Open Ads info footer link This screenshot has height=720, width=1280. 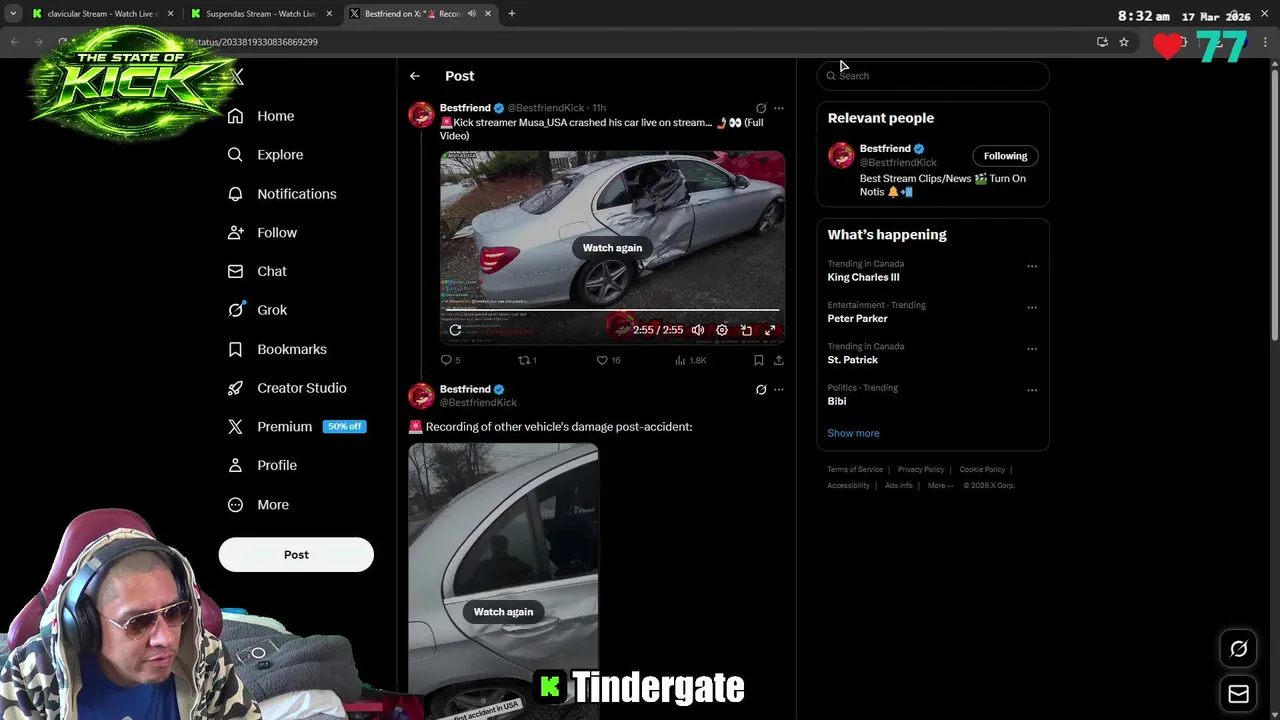[898, 486]
